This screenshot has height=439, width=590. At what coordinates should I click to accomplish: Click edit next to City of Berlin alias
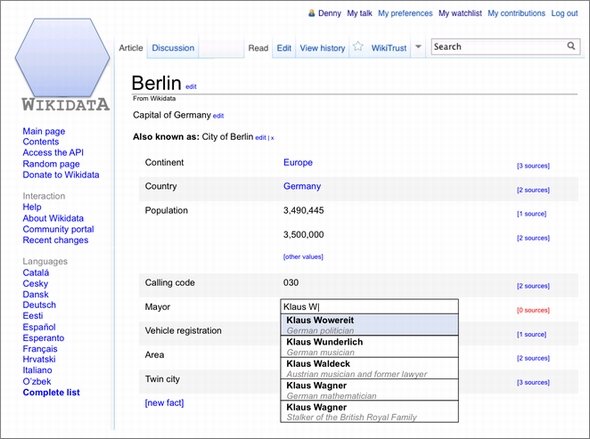(260, 138)
